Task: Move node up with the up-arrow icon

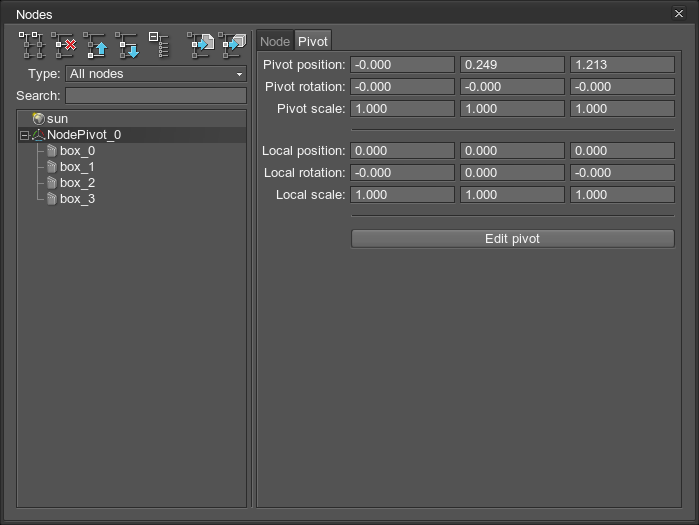Action: click(x=96, y=44)
